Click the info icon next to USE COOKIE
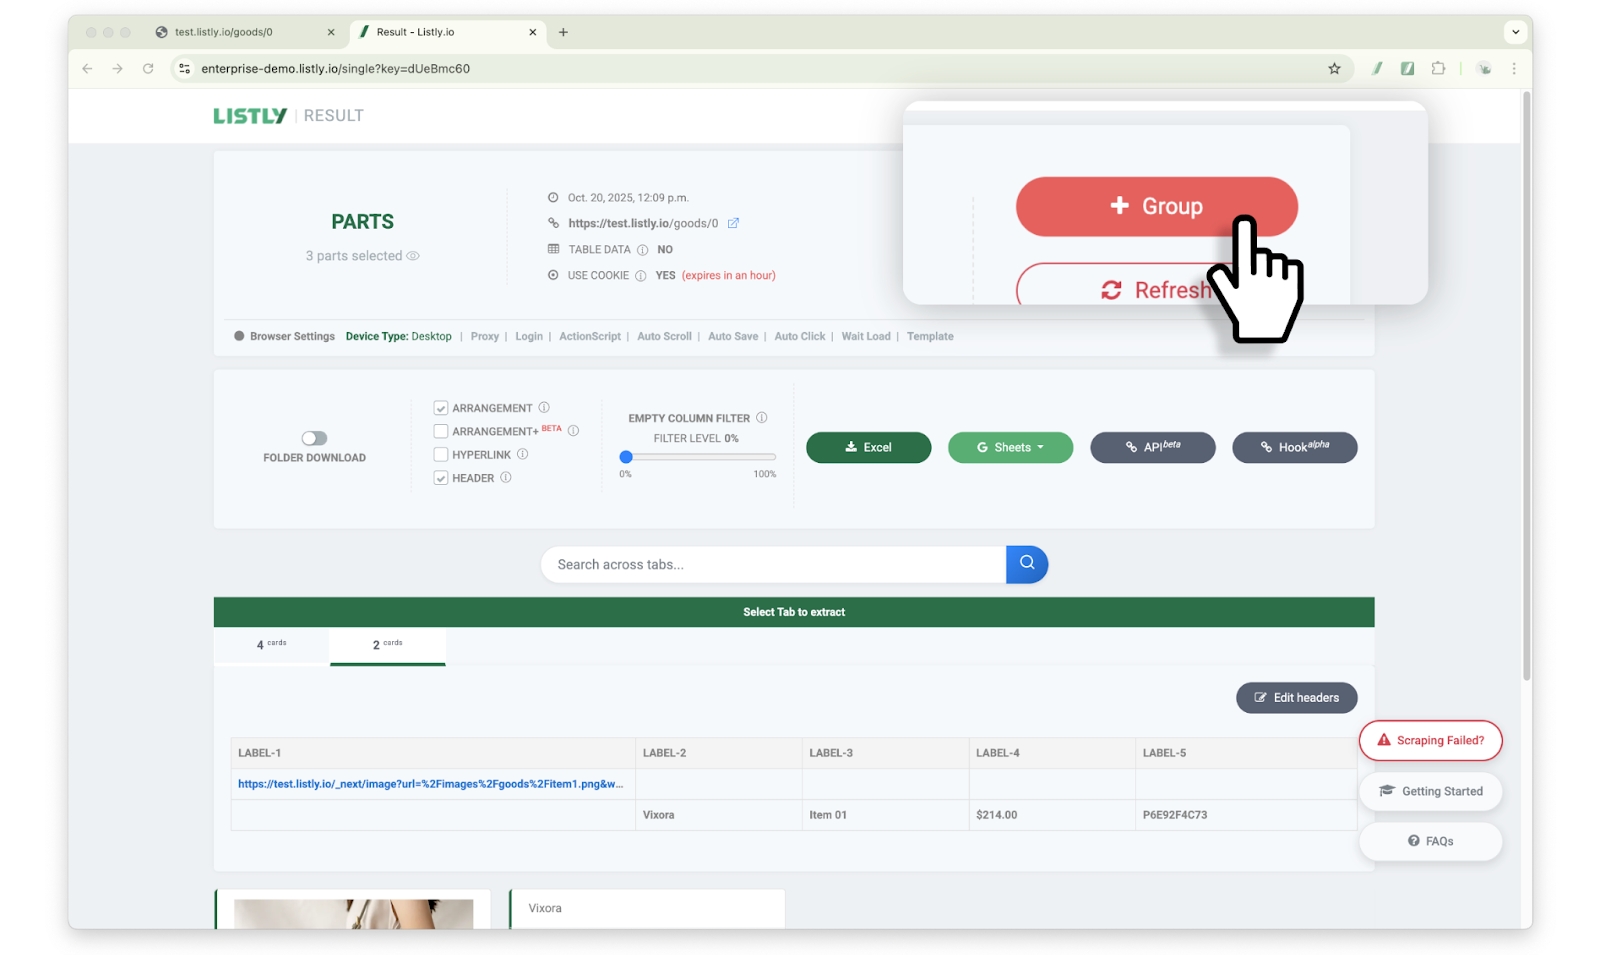The height and width of the screenshot is (955, 1600). [x=640, y=276]
